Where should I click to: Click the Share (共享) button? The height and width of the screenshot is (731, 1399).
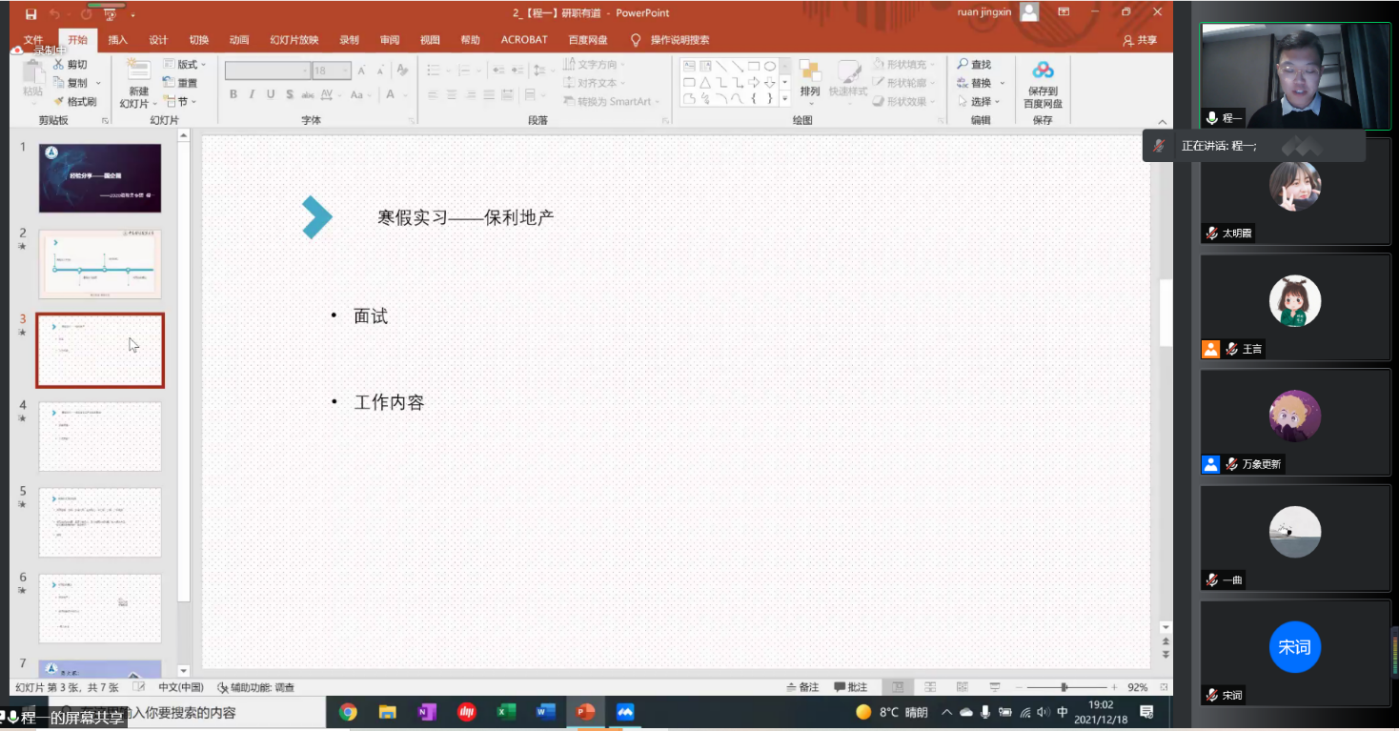[1140, 40]
